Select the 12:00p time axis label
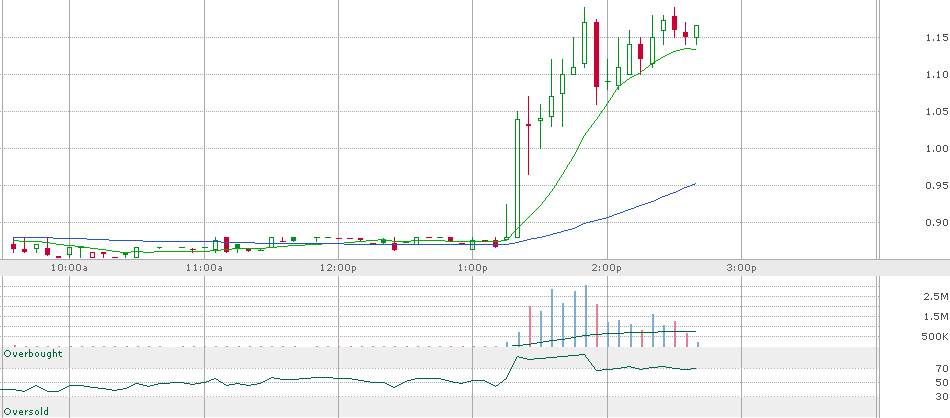Viewport: 950px width, 418px height. pyautogui.click(x=338, y=267)
